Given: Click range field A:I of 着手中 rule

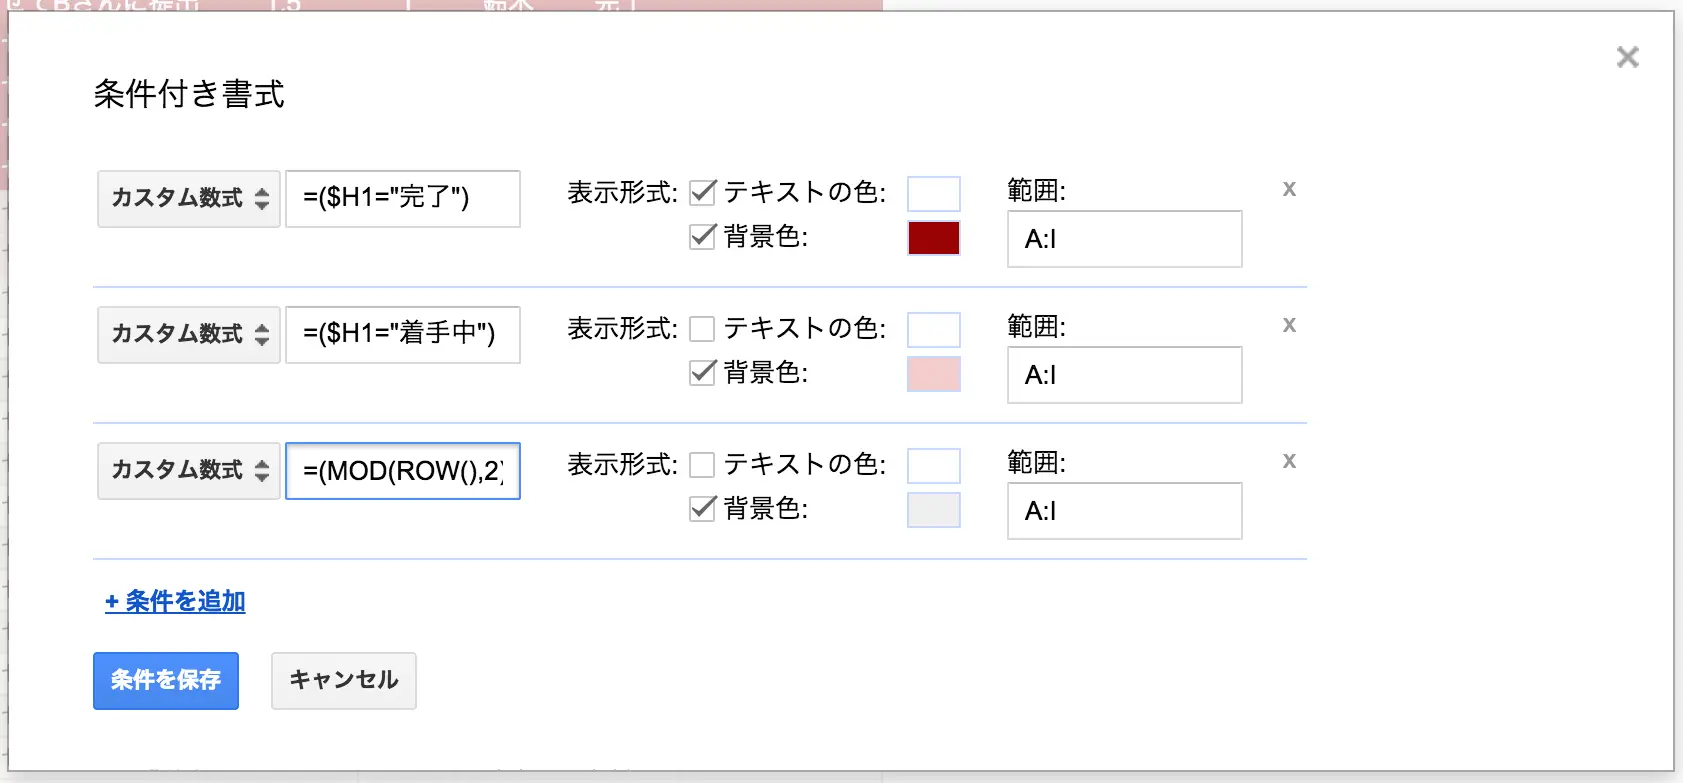Looking at the screenshot, I should click(x=1124, y=375).
